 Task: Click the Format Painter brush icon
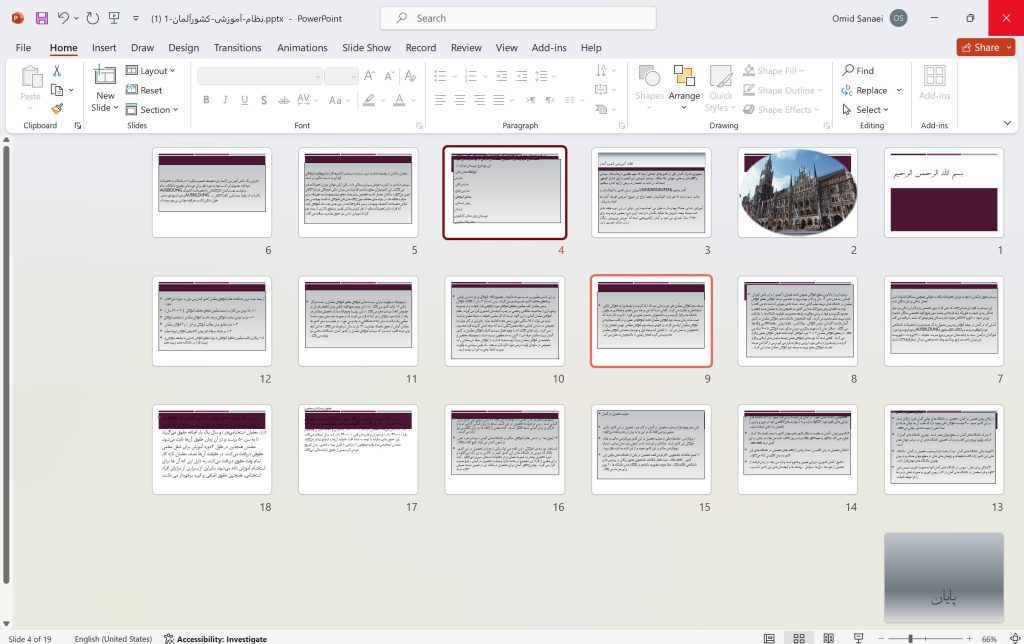click(x=57, y=108)
